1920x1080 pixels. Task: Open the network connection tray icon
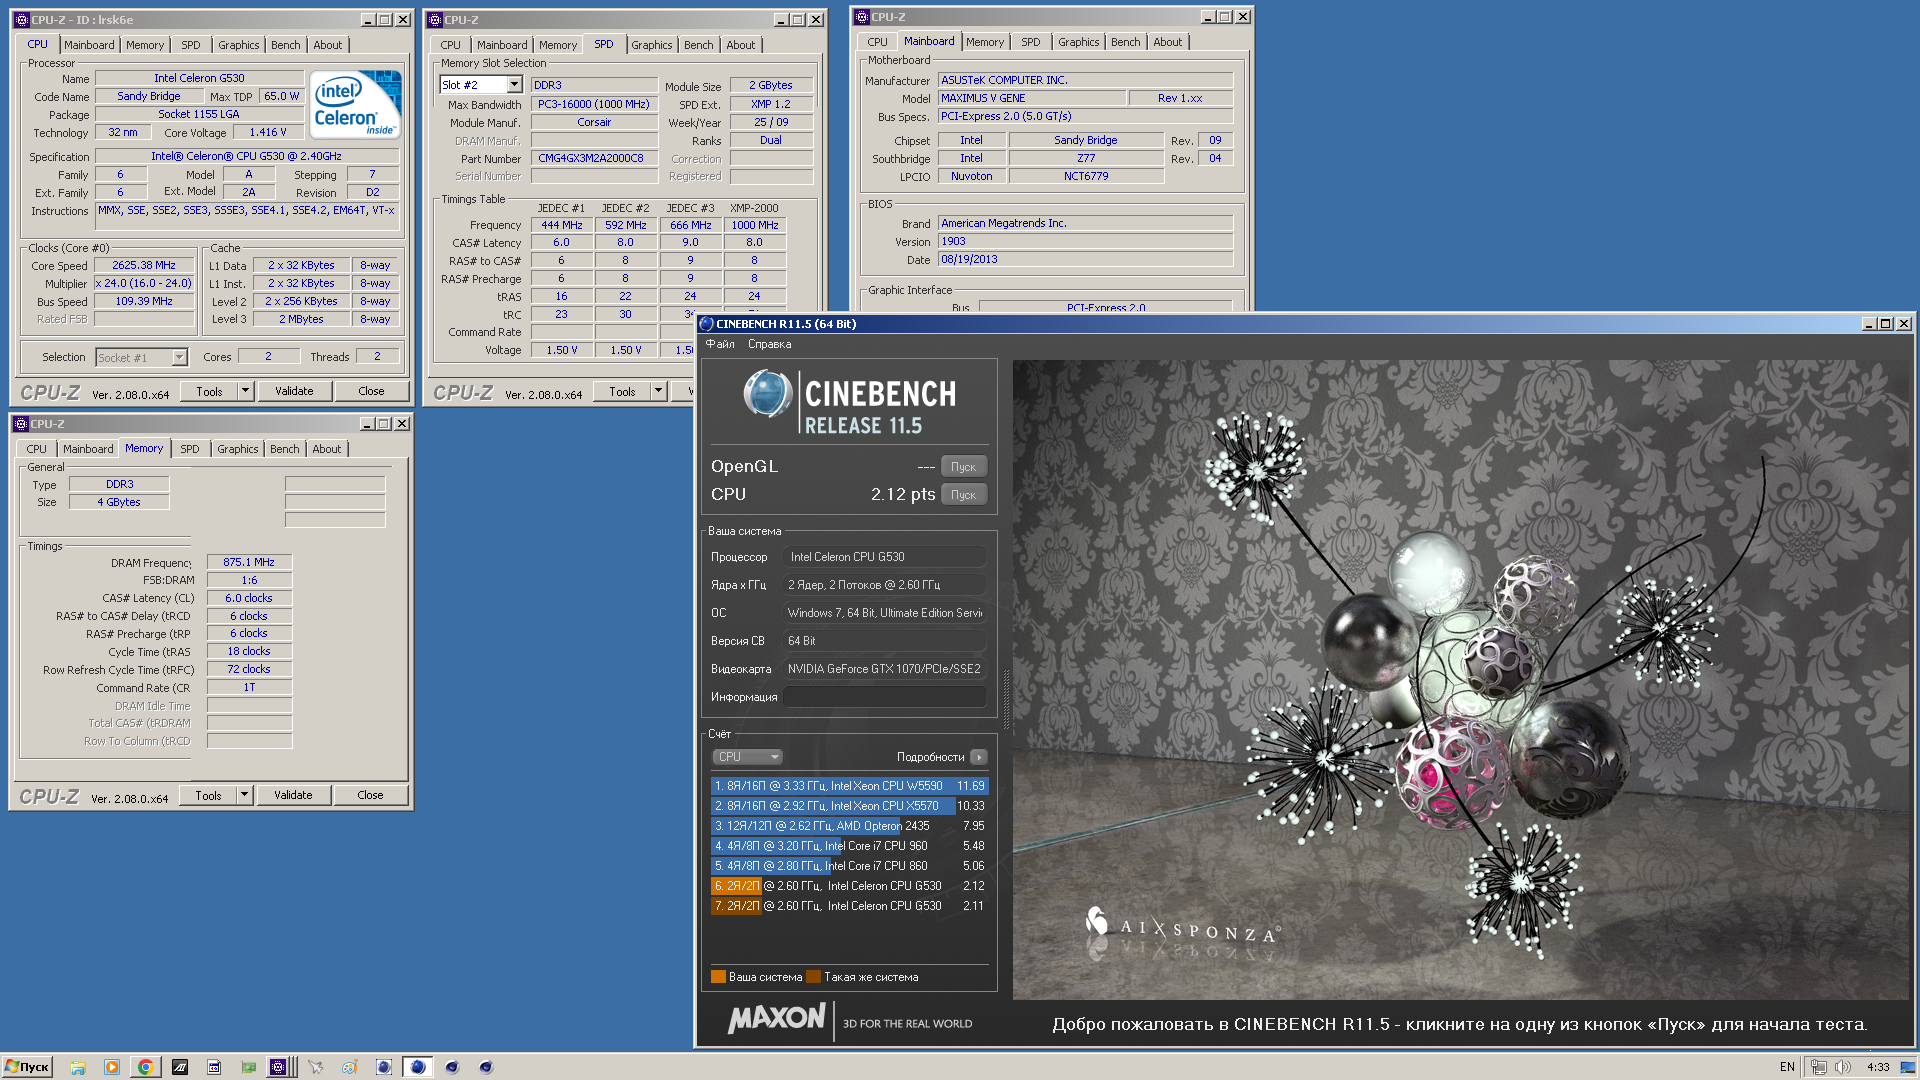(1819, 1067)
